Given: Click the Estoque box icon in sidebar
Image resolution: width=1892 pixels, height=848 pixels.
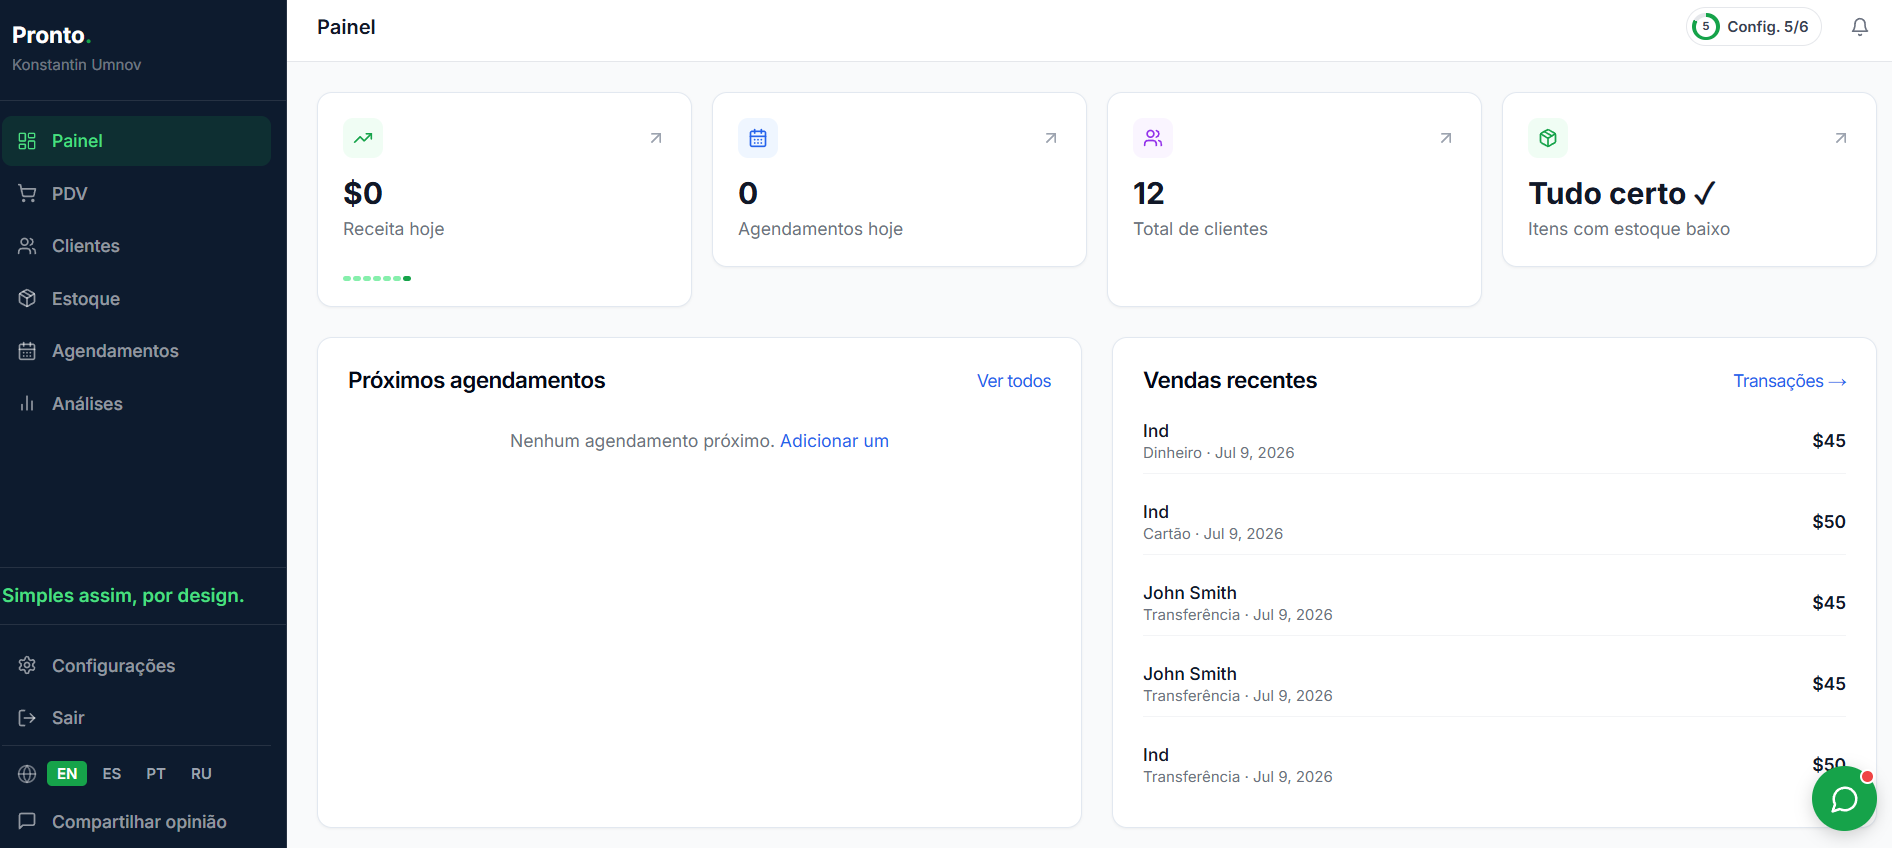Looking at the screenshot, I should coord(27,299).
